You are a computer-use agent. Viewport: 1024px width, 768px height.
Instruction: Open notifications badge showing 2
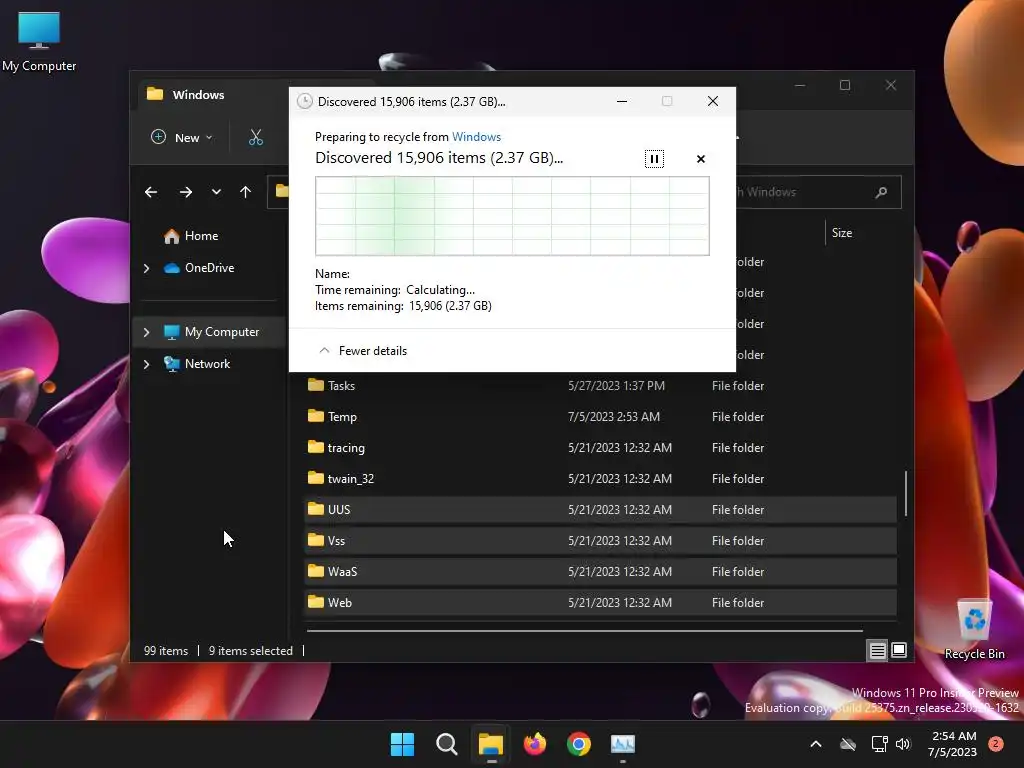[995, 744]
